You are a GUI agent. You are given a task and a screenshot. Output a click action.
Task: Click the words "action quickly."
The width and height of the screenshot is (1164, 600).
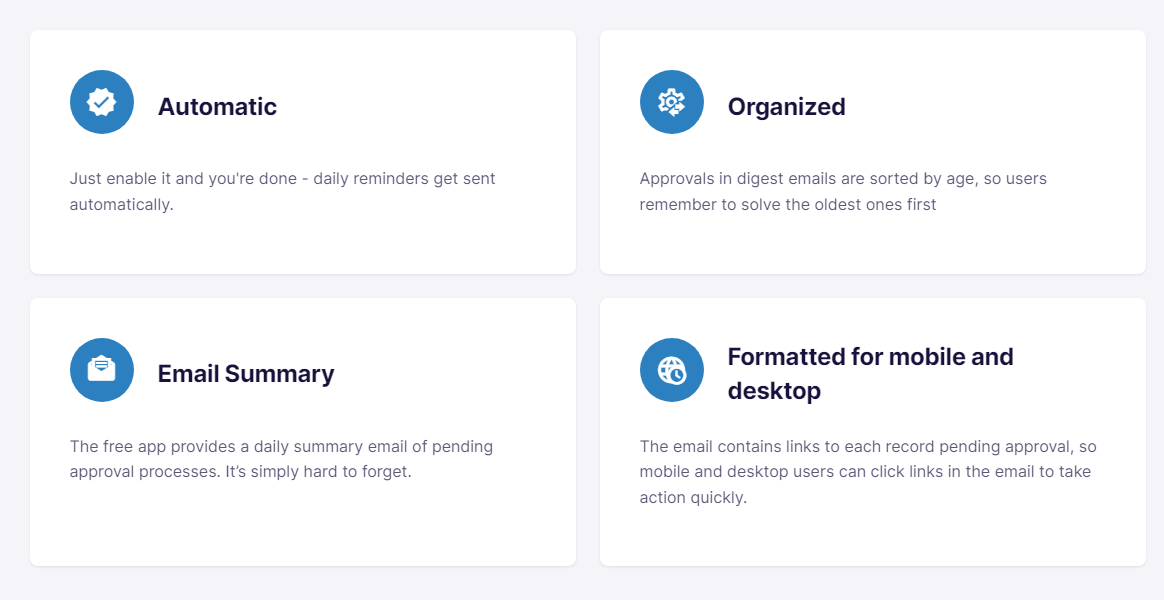693,498
